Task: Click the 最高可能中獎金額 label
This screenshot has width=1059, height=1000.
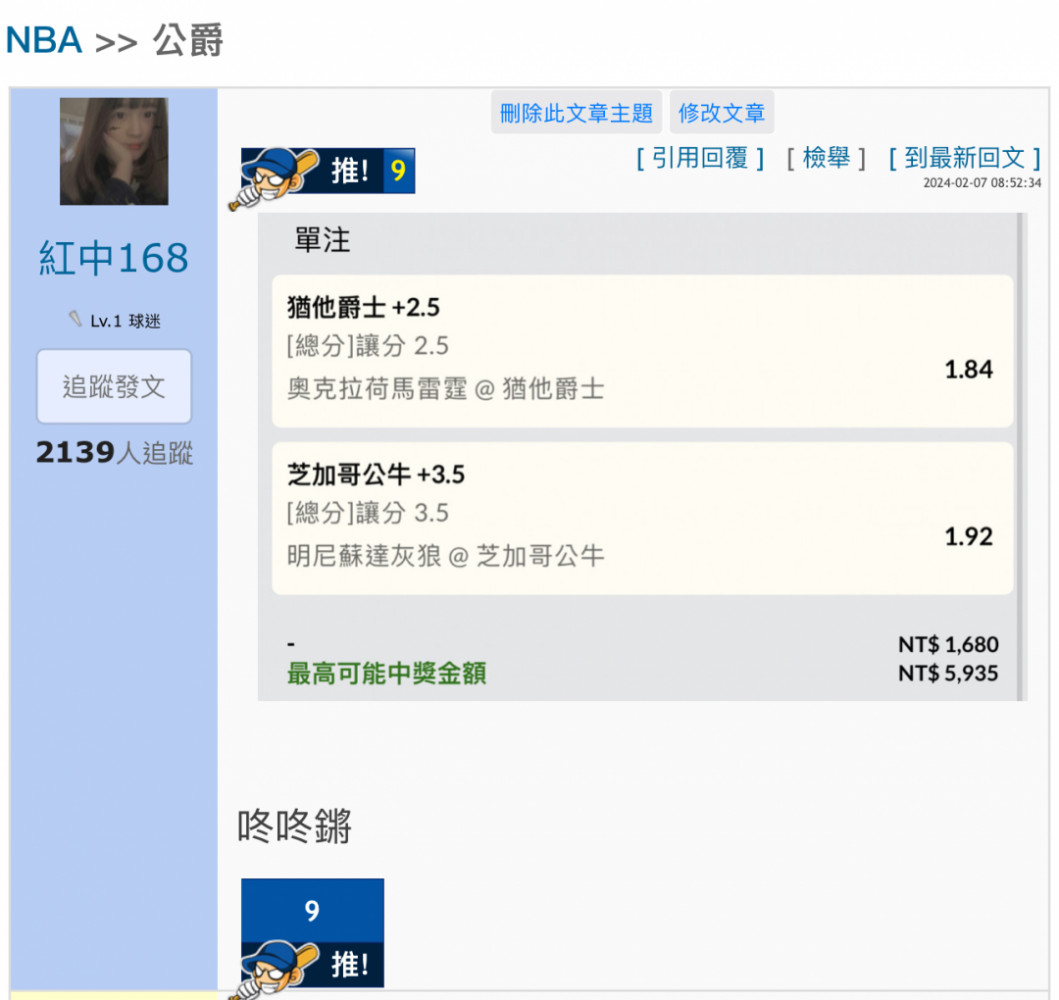Action: [x=386, y=673]
